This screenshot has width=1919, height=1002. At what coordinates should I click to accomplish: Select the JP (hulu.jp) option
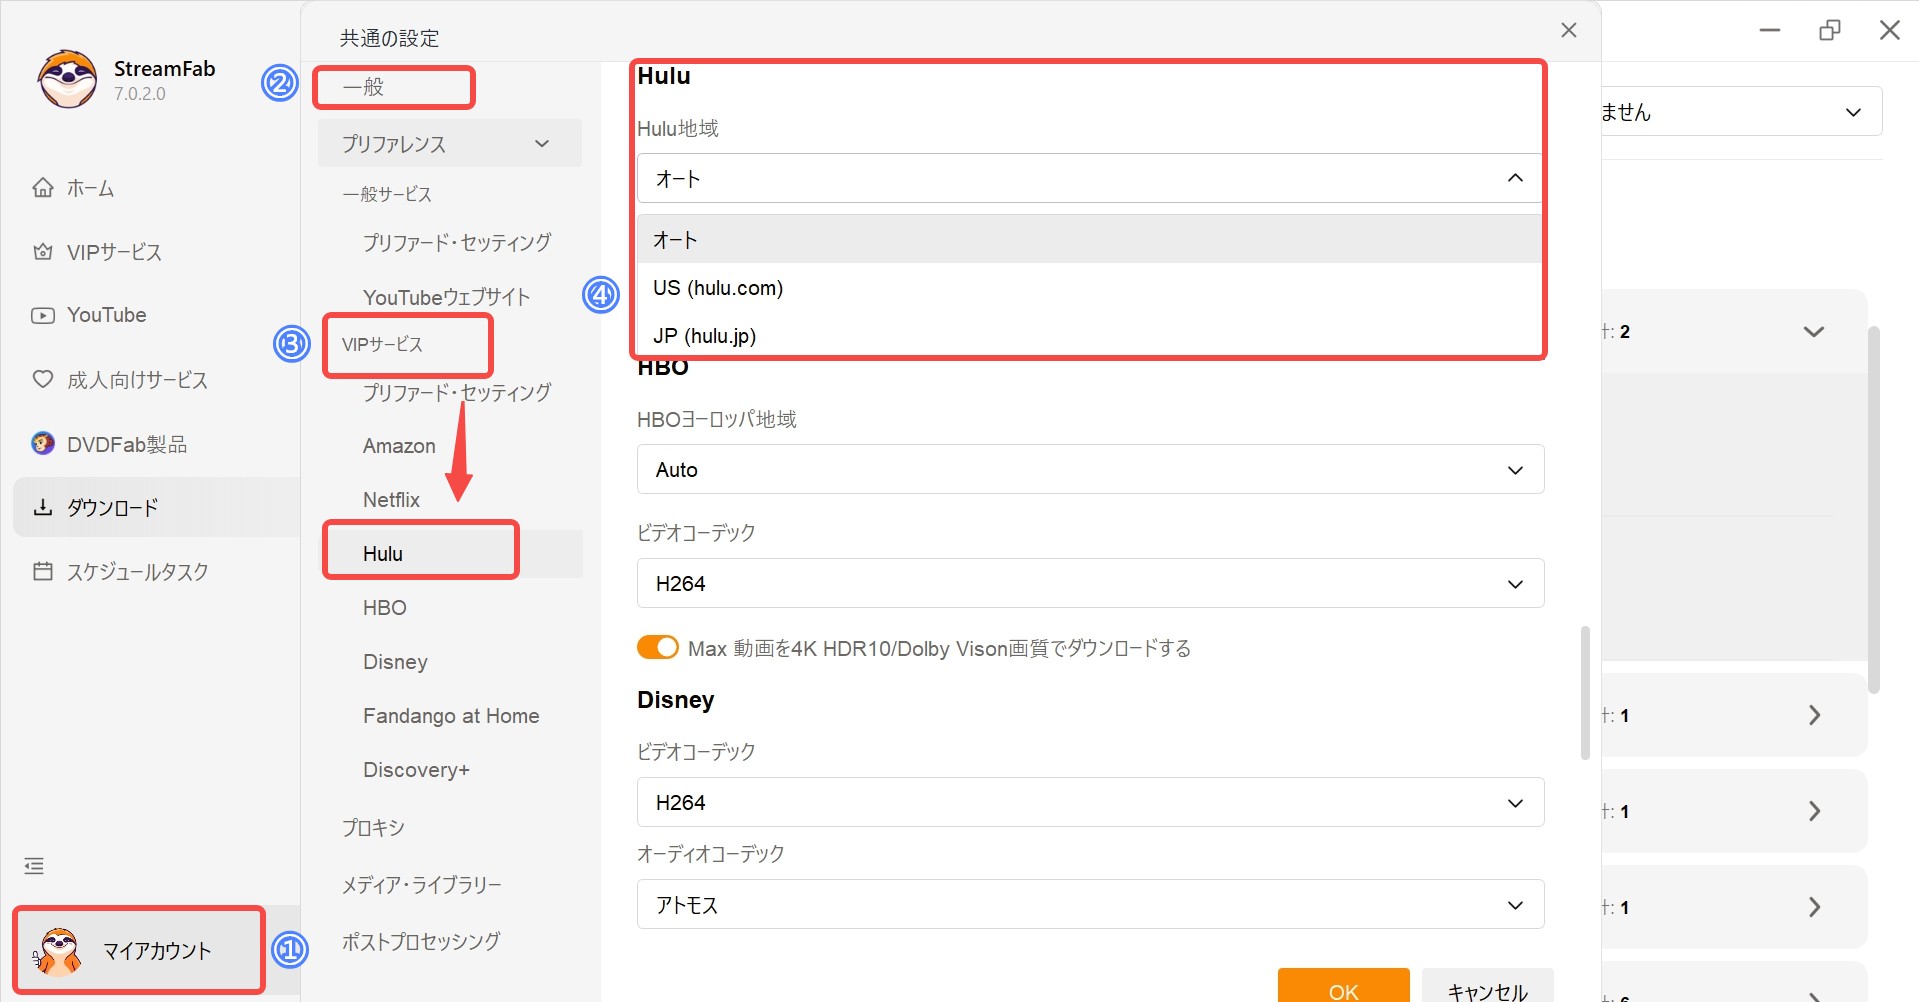[1090, 336]
